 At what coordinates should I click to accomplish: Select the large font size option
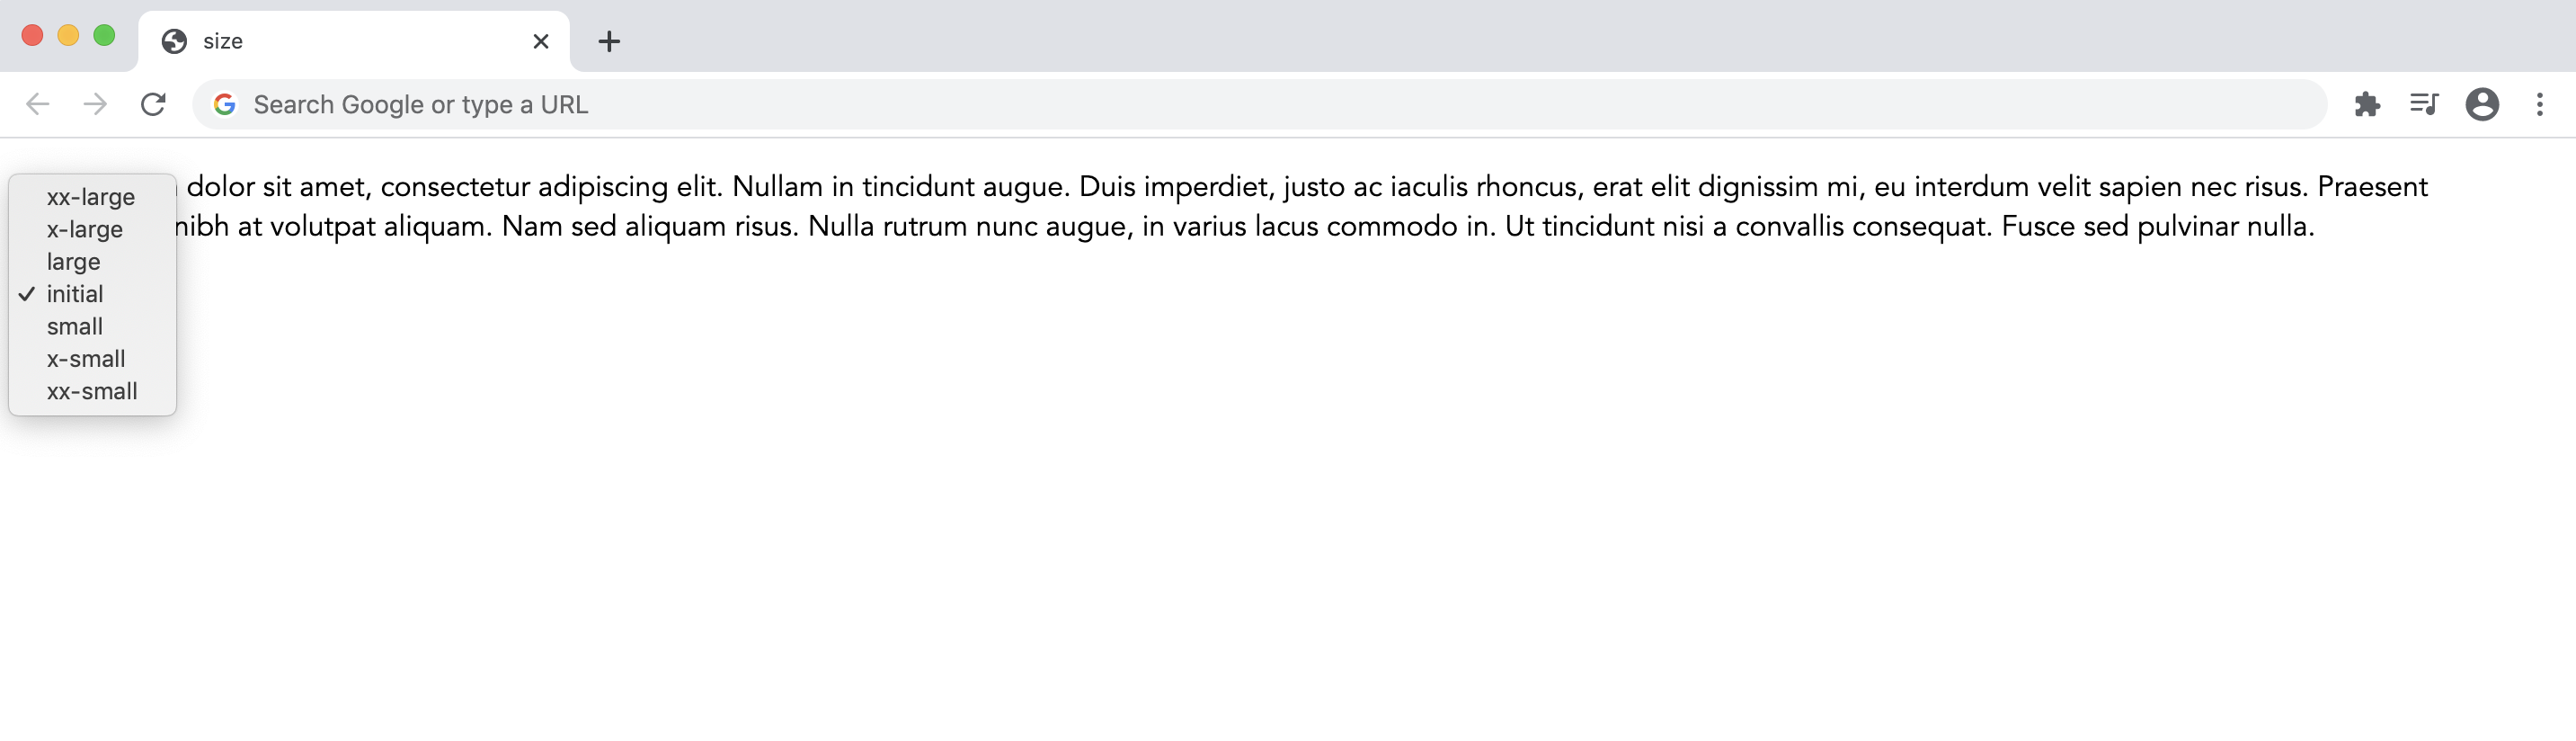click(74, 262)
